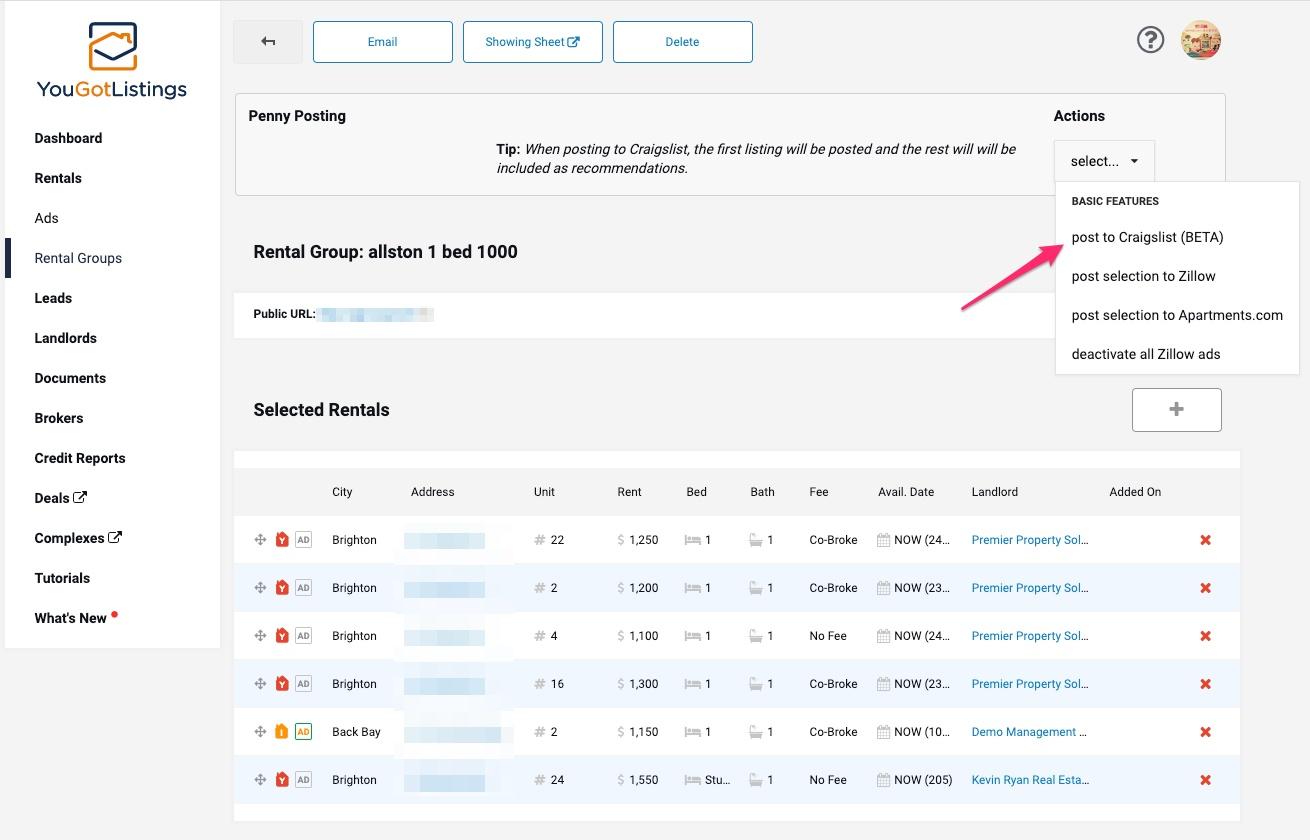Image resolution: width=1310 pixels, height=840 pixels.
Task: Open Ads in the sidebar
Action: tap(46, 218)
